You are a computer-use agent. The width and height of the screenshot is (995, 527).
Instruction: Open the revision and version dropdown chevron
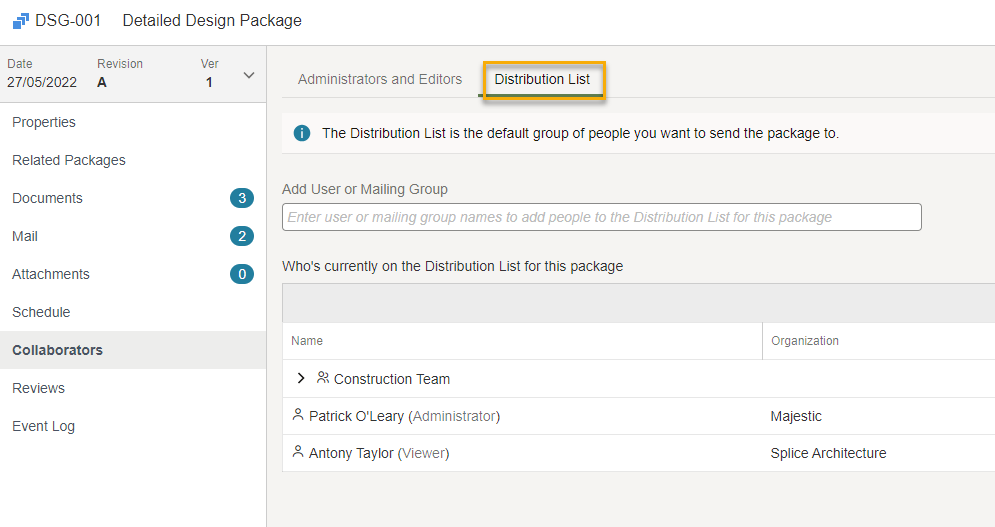click(249, 75)
